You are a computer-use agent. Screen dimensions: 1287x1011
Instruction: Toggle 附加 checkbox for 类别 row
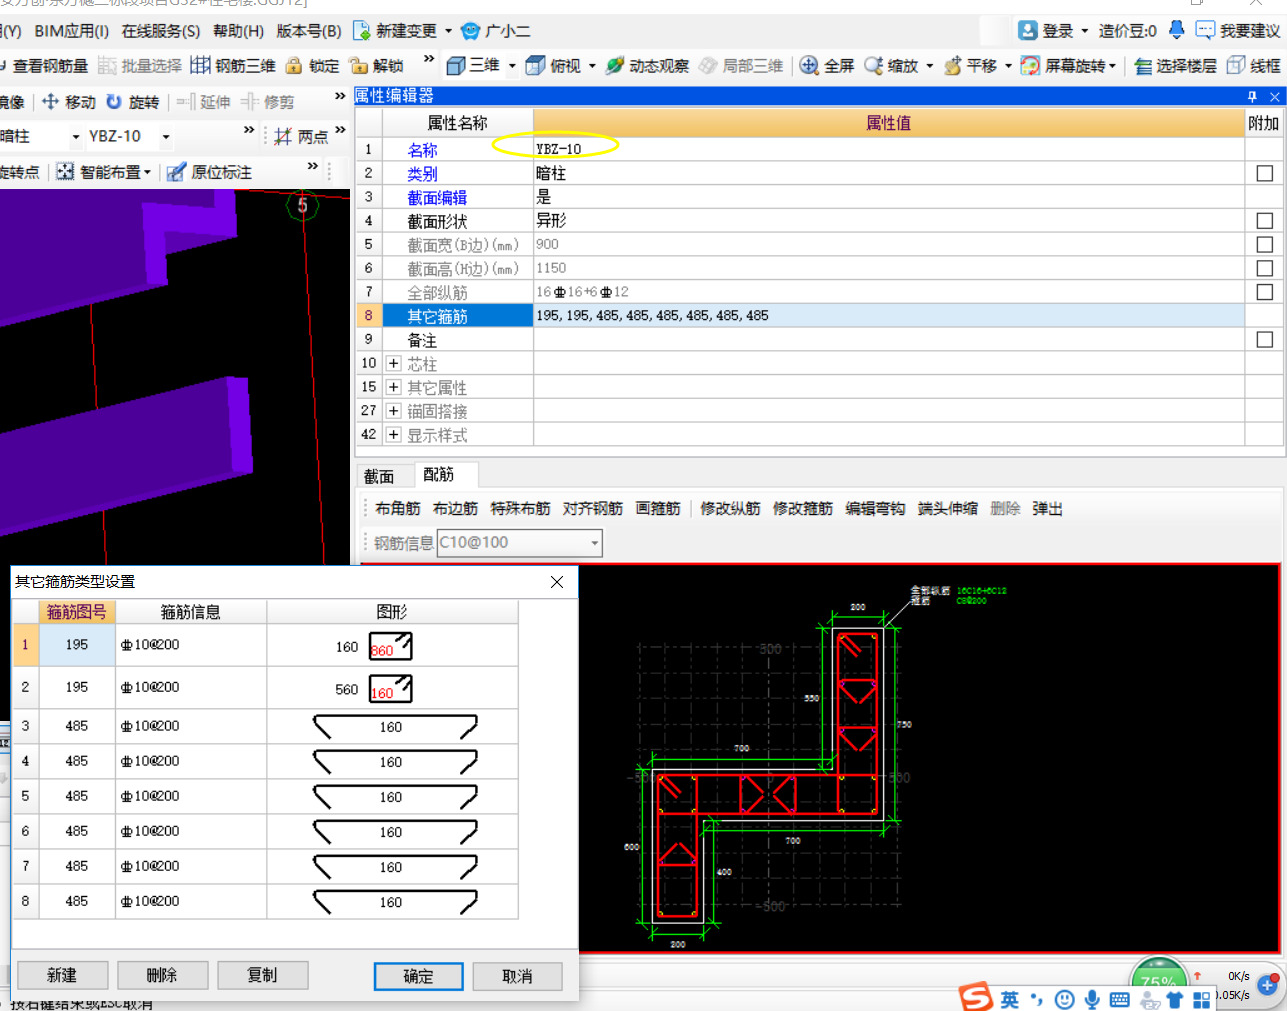click(x=1265, y=173)
